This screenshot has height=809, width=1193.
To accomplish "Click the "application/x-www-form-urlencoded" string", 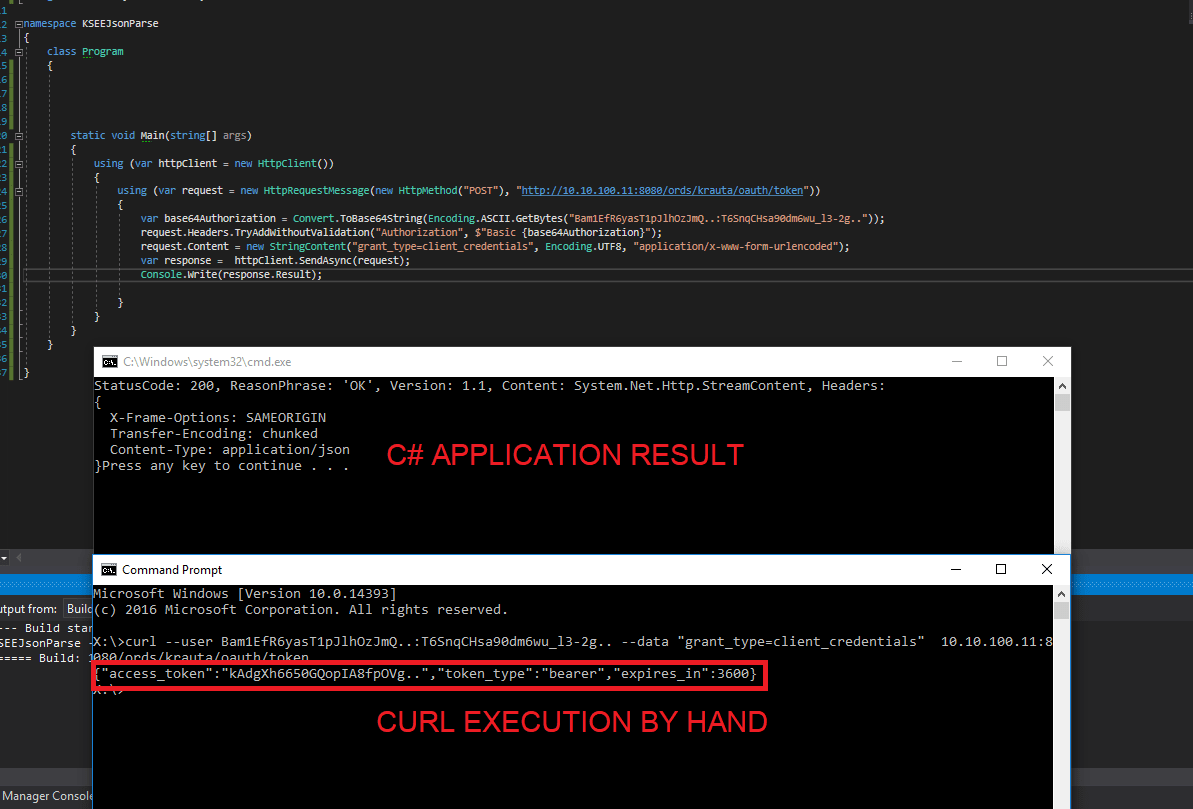I will click(x=736, y=247).
